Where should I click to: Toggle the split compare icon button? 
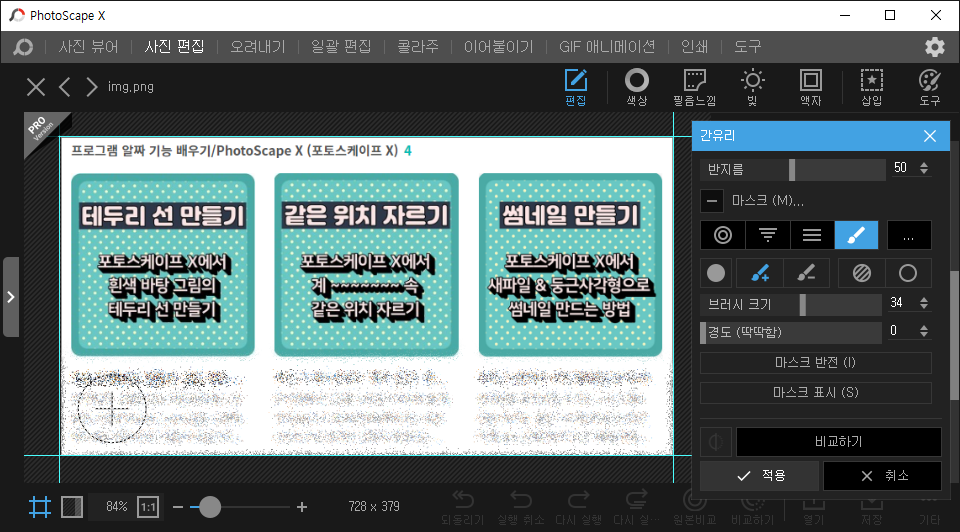[x=716, y=441]
